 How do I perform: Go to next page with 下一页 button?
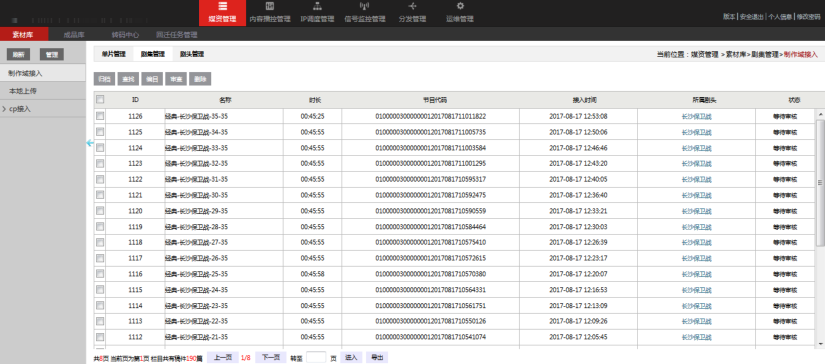click(270, 358)
